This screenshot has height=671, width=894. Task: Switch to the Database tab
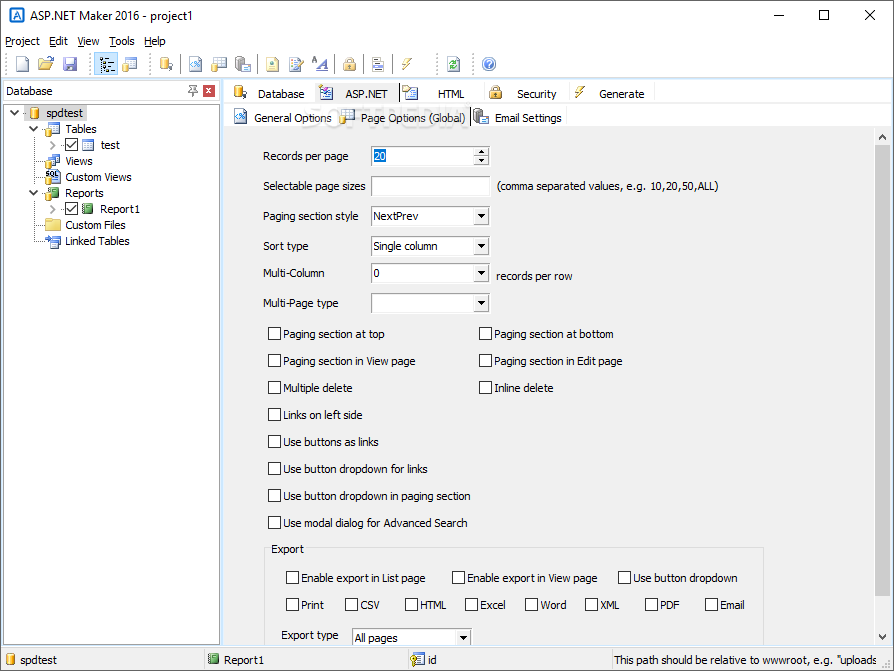pyautogui.click(x=269, y=93)
